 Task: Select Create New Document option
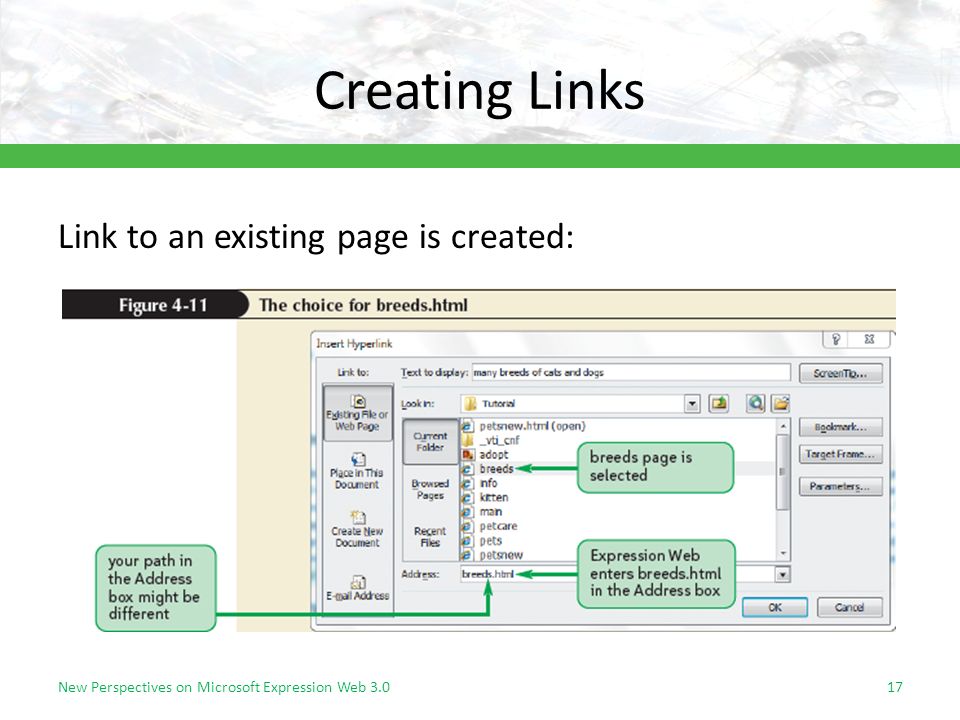(357, 529)
